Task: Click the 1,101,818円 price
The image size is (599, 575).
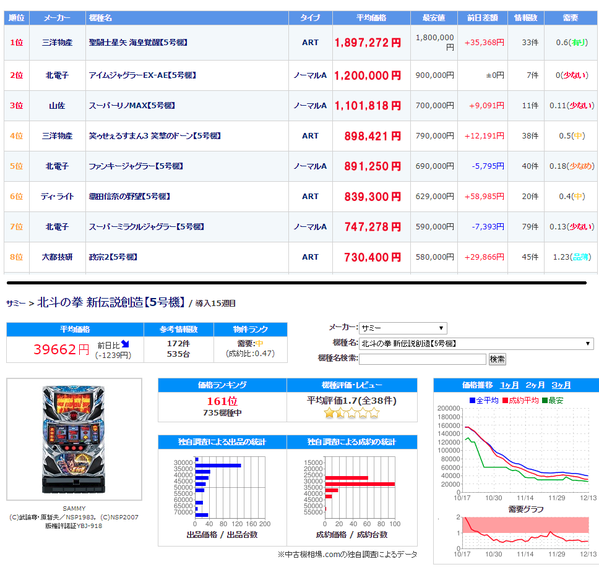Action: [368, 105]
